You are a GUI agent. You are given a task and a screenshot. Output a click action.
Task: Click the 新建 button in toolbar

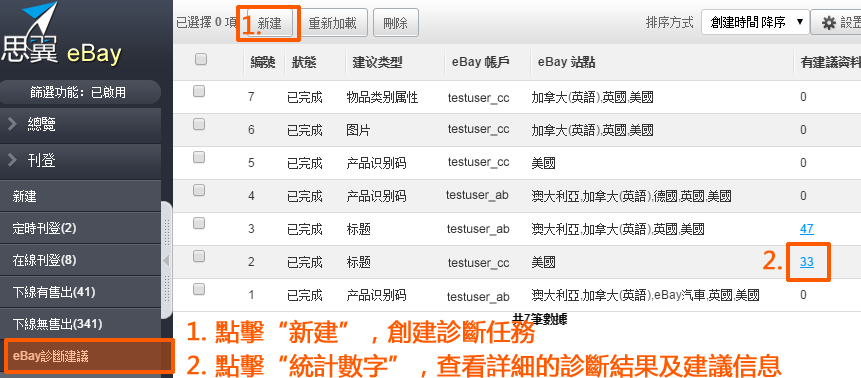(x=270, y=23)
